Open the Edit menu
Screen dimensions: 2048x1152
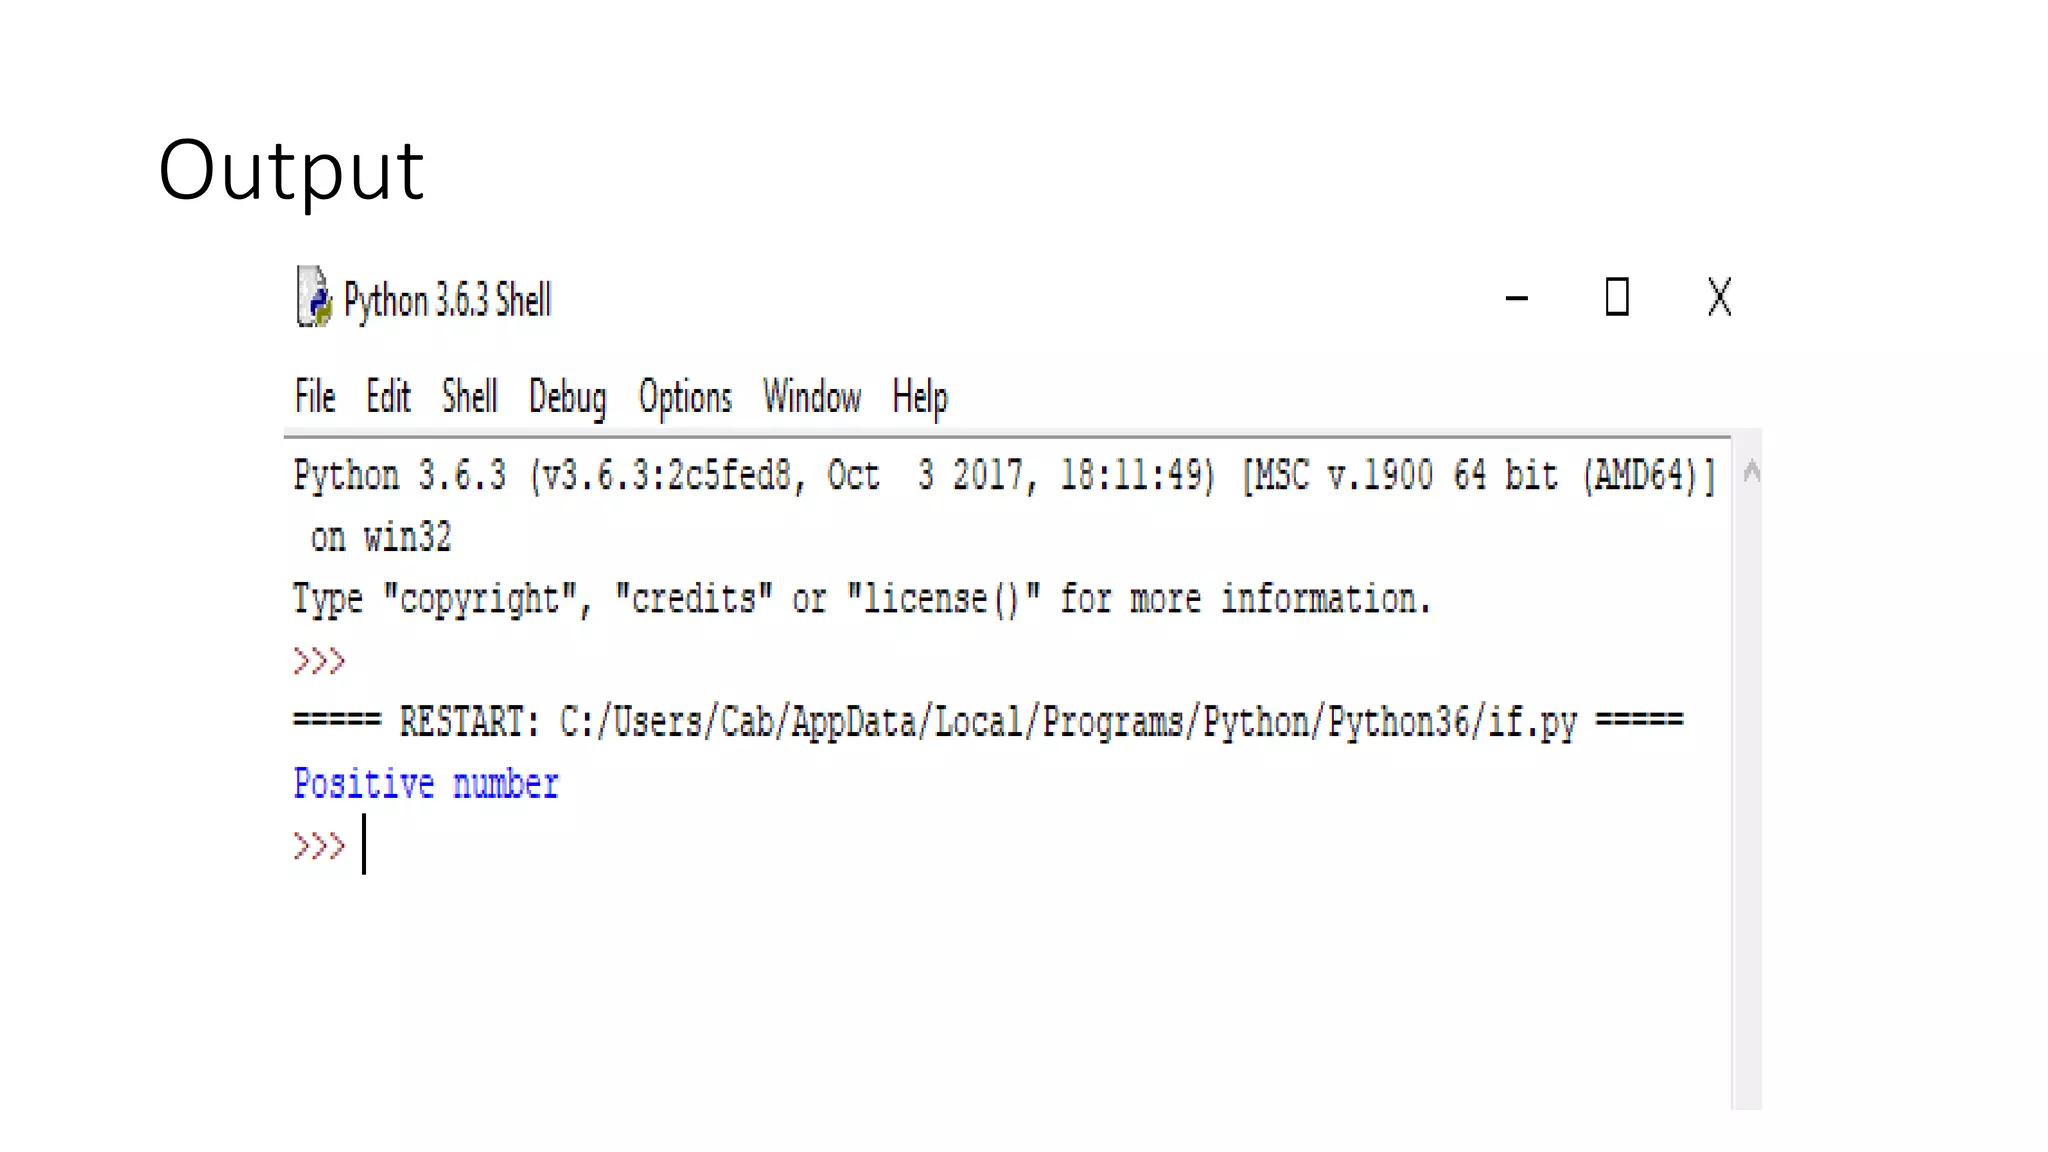click(x=388, y=397)
